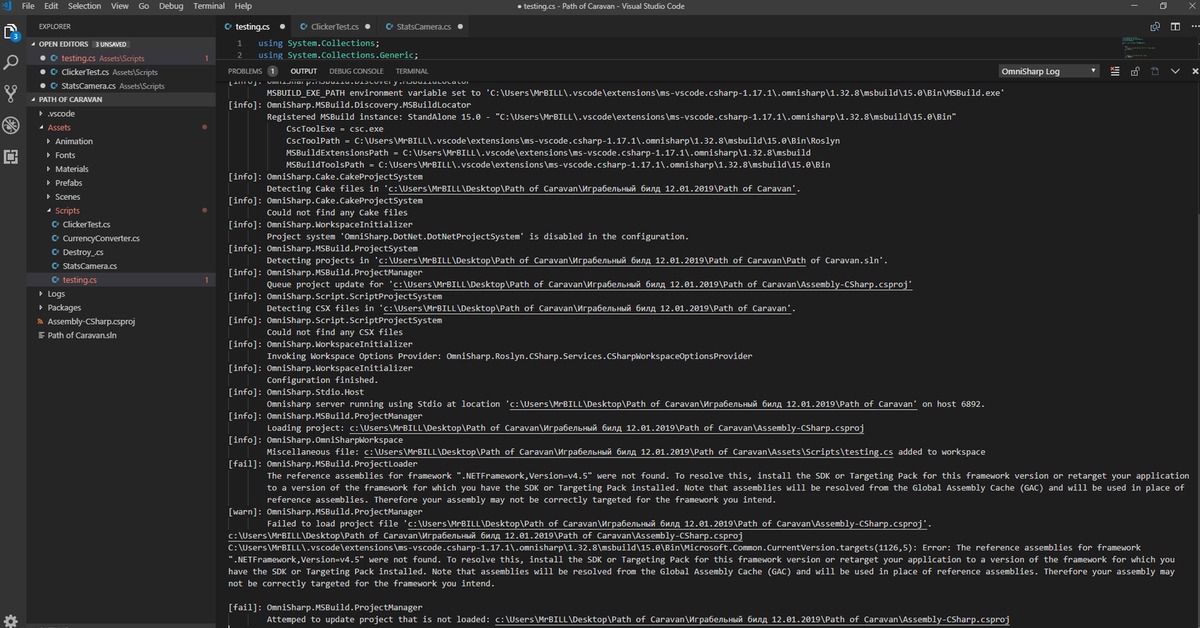Open the log output file icon
Image resolution: width=1200 pixels, height=628 pixels.
pos(1155,71)
